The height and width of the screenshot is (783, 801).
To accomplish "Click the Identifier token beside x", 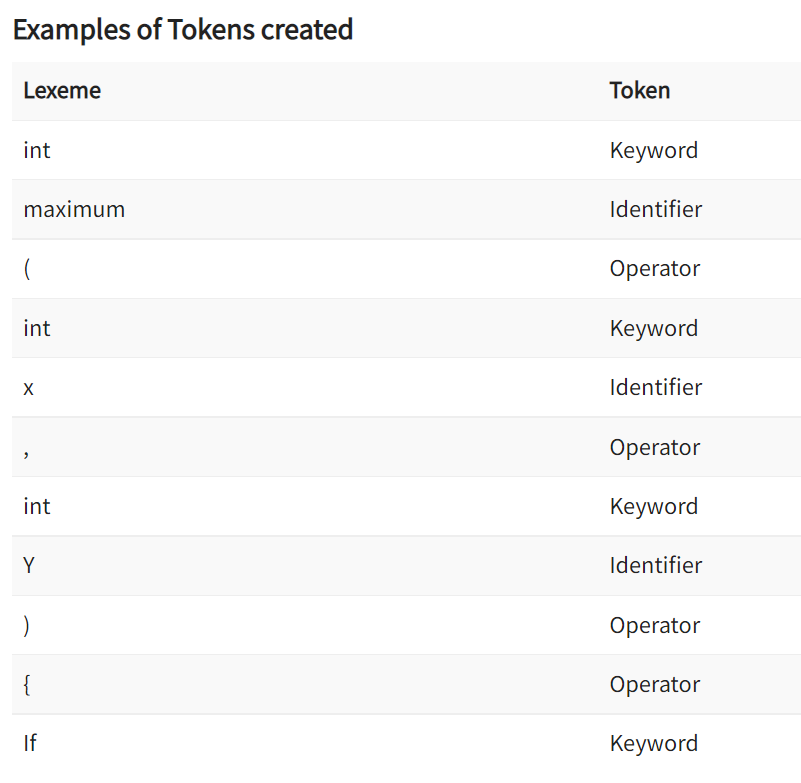I will (656, 388).
